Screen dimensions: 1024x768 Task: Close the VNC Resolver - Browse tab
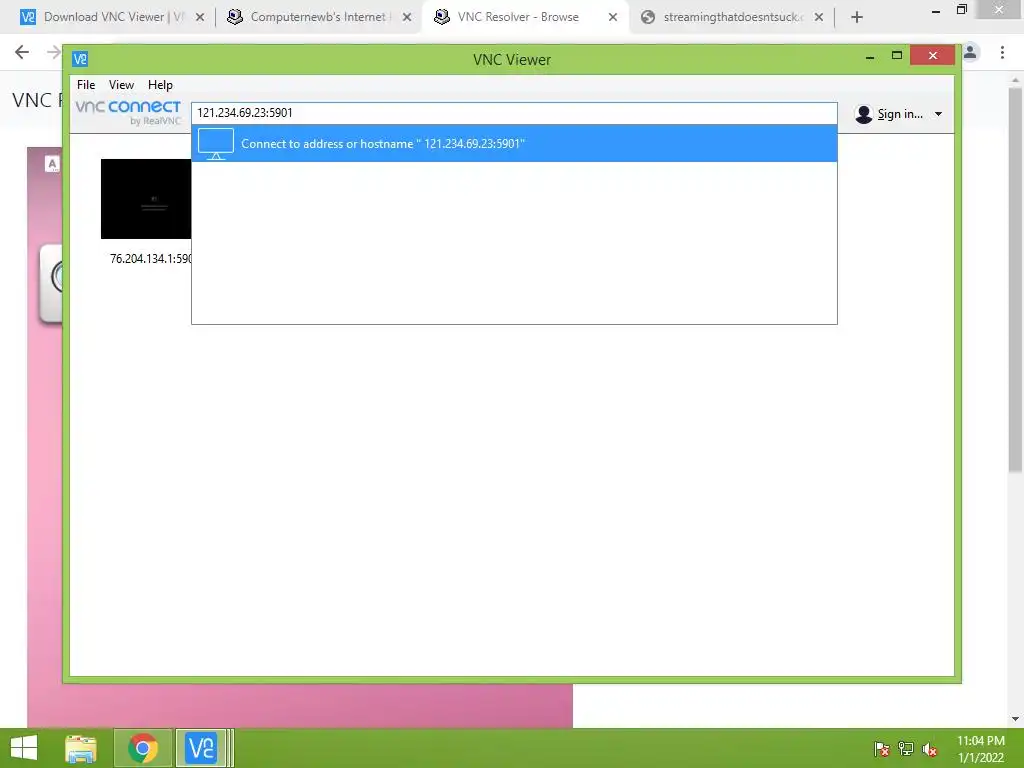tap(613, 17)
